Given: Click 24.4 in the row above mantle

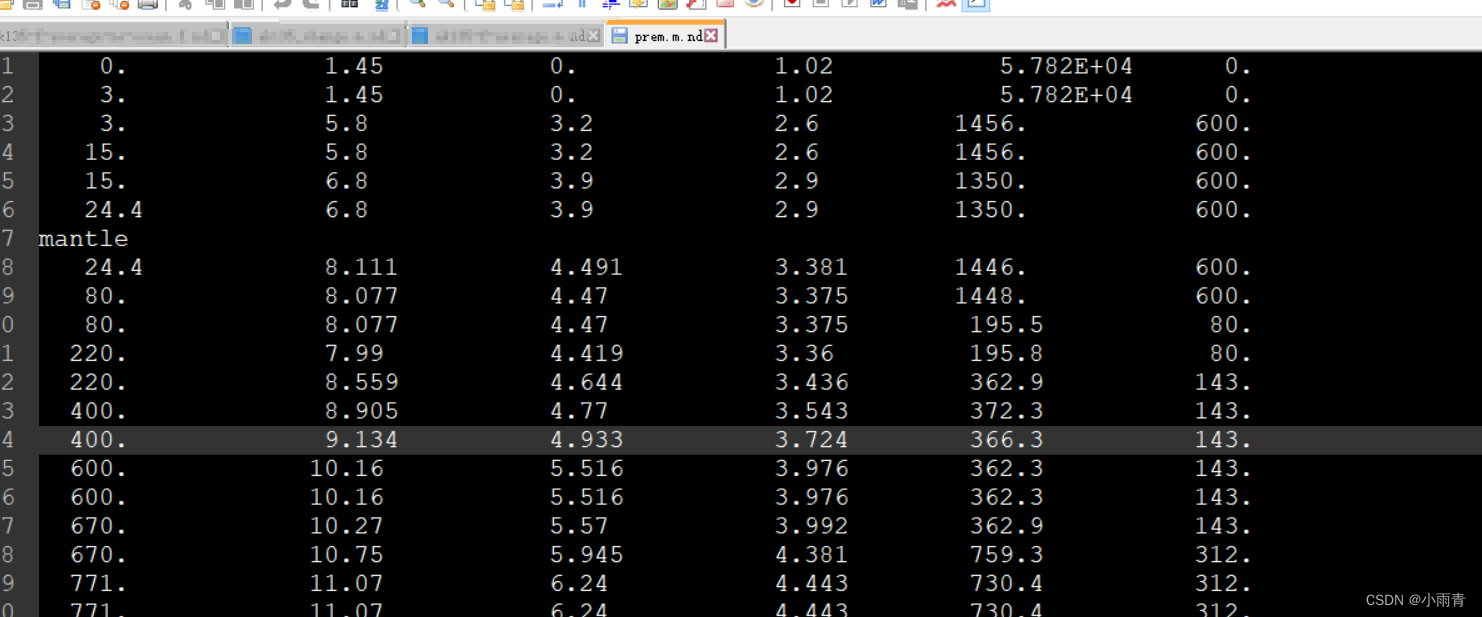Looking at the screenshot, I should tap(113, 210).
